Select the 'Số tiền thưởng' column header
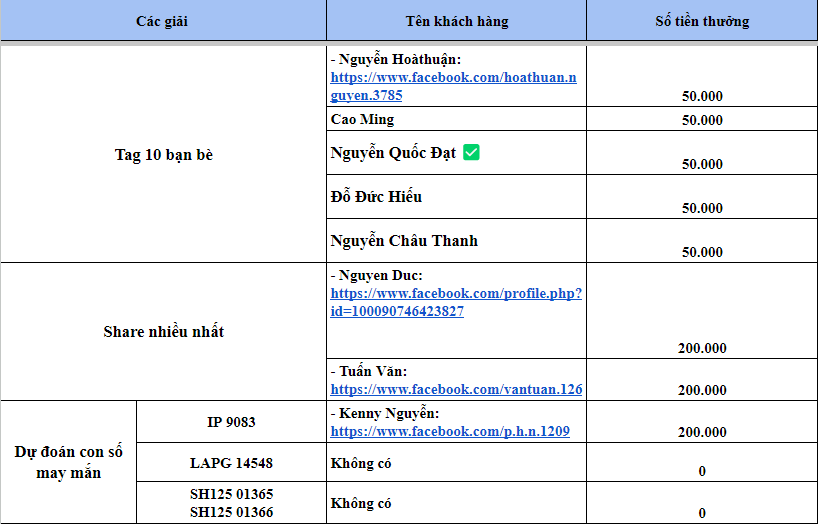 click(x=701, y=21)
